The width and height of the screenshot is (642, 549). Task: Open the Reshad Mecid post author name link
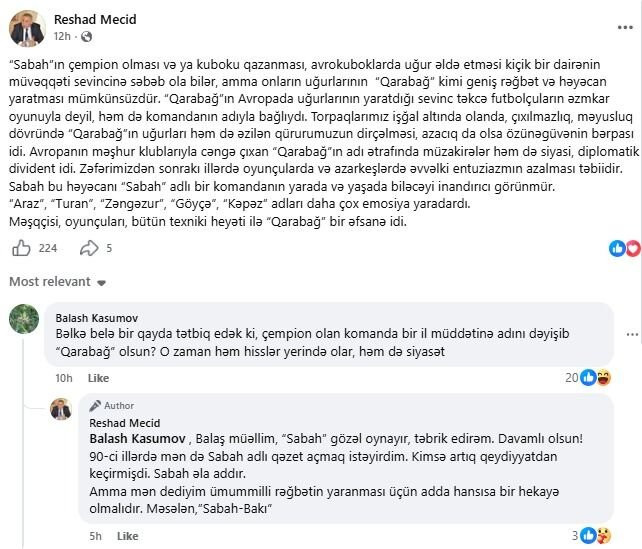click(96, 19)
